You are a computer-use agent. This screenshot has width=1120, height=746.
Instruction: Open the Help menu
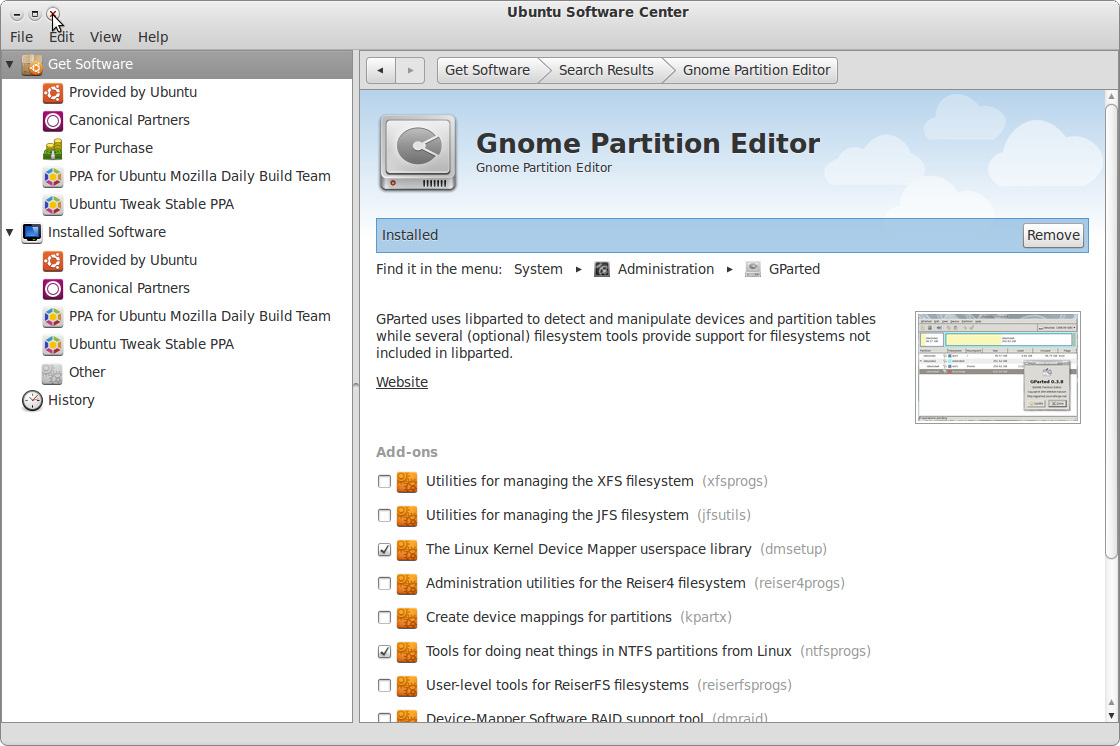[x=153, y=37]
